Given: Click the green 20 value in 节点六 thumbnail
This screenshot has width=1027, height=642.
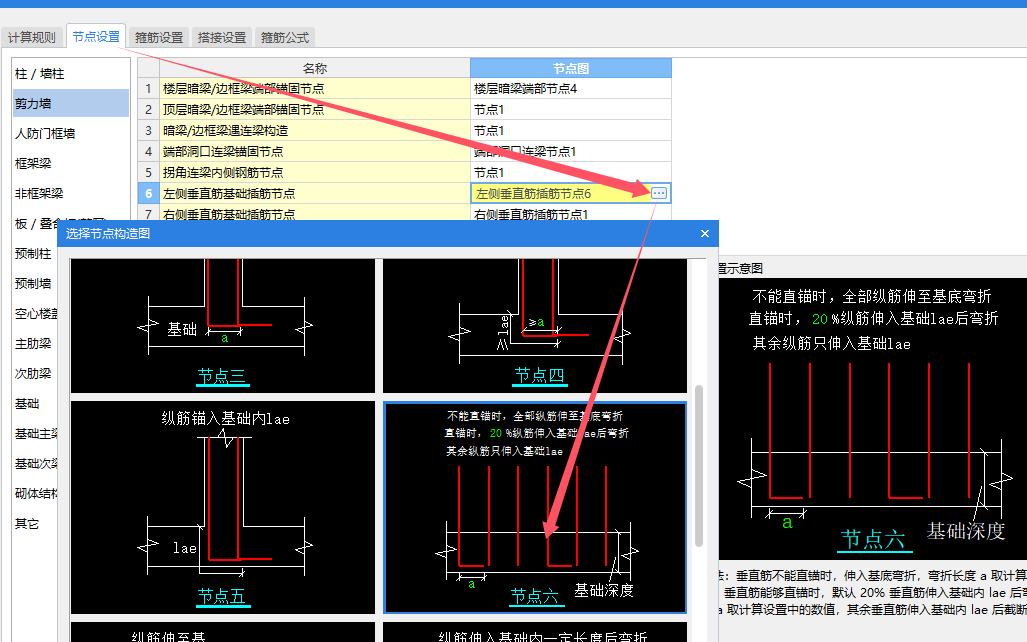Looking at the screenshot, I should click(496, 433).
